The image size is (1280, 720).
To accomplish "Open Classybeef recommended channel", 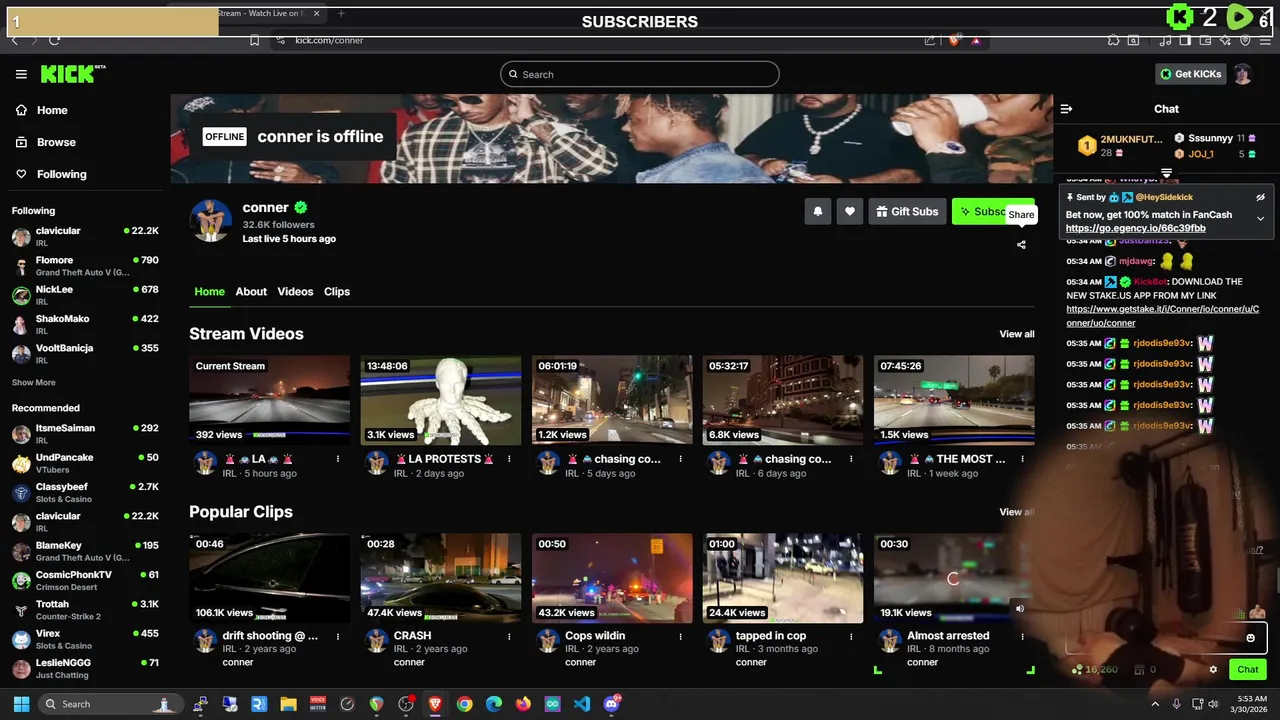I will click(85, 492).
